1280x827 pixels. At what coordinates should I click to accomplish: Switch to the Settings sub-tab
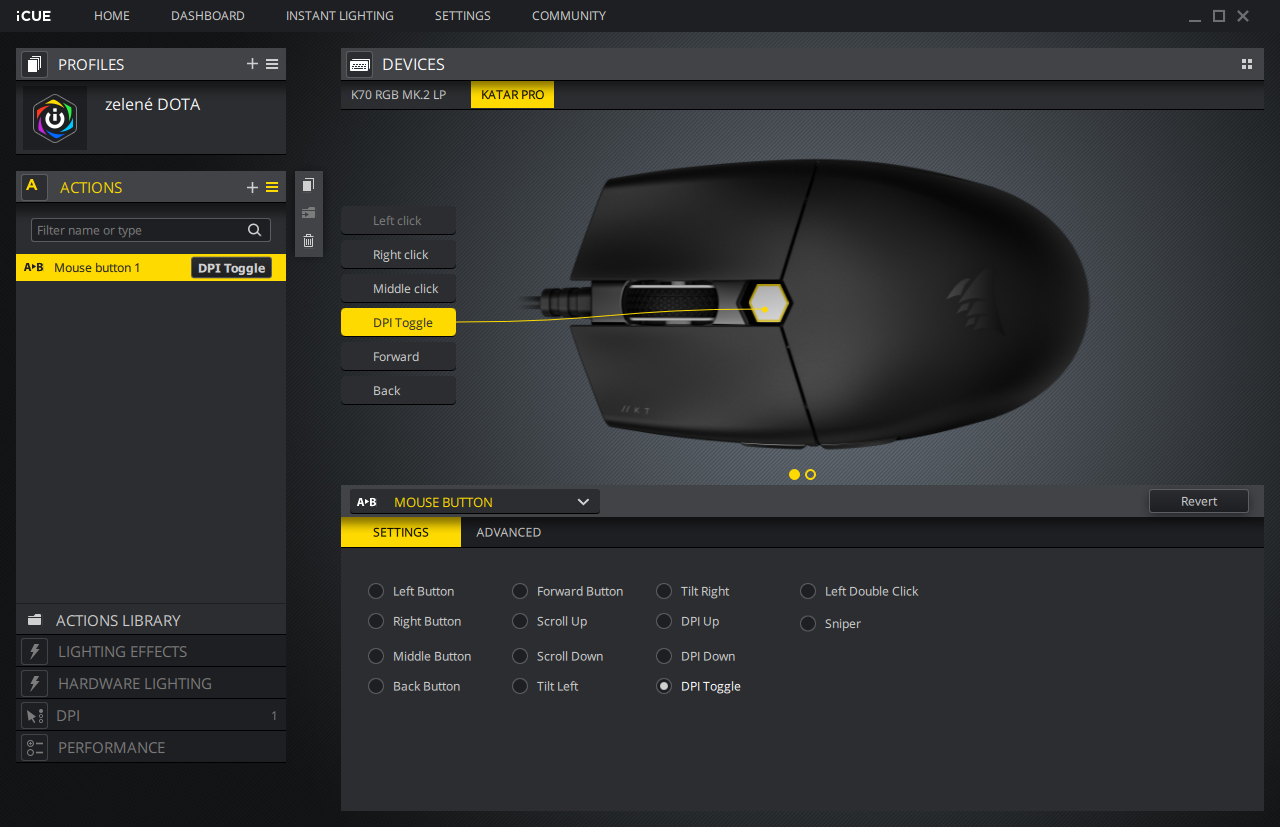pyautogui.click(x=401, y=532)
